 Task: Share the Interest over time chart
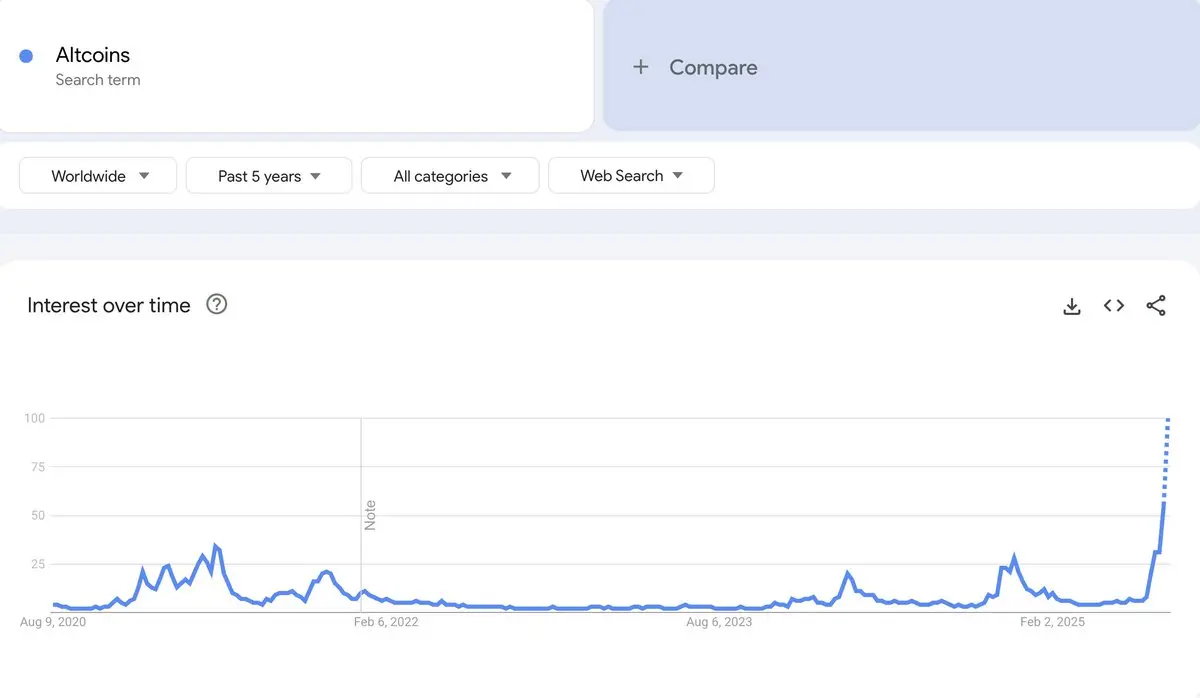1156,306
